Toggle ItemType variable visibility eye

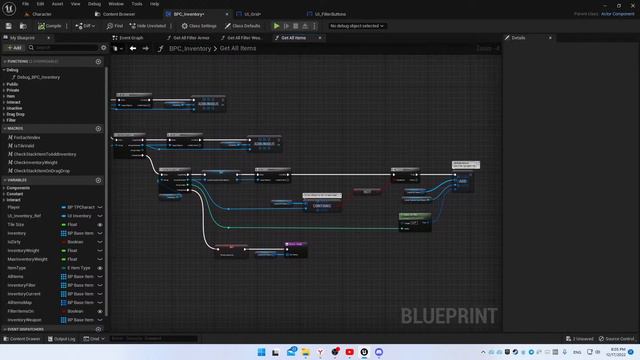[x=100, y=268]
